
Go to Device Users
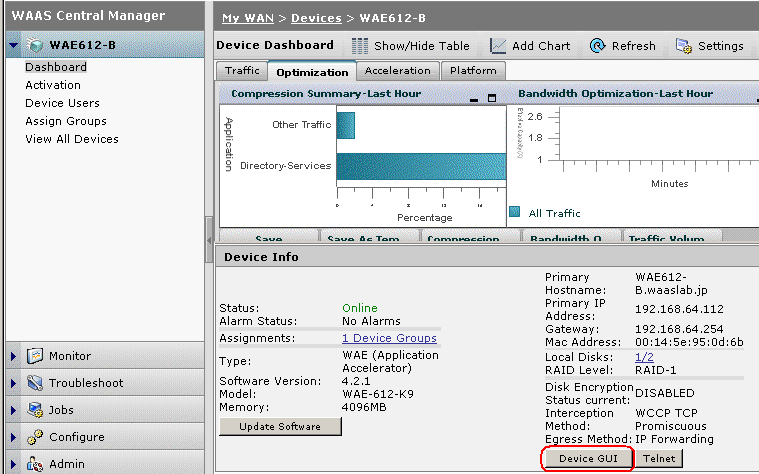62,103
